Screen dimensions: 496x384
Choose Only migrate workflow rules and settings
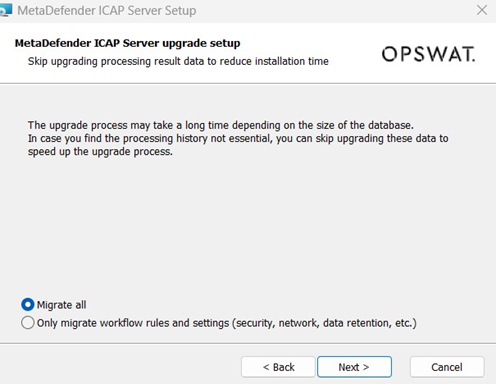pos(28,323)
